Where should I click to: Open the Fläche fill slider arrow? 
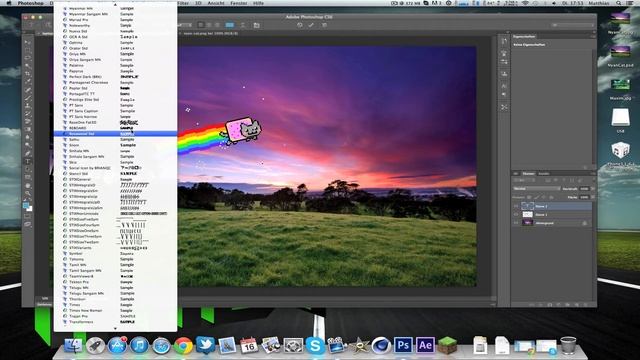click(593, 197)
